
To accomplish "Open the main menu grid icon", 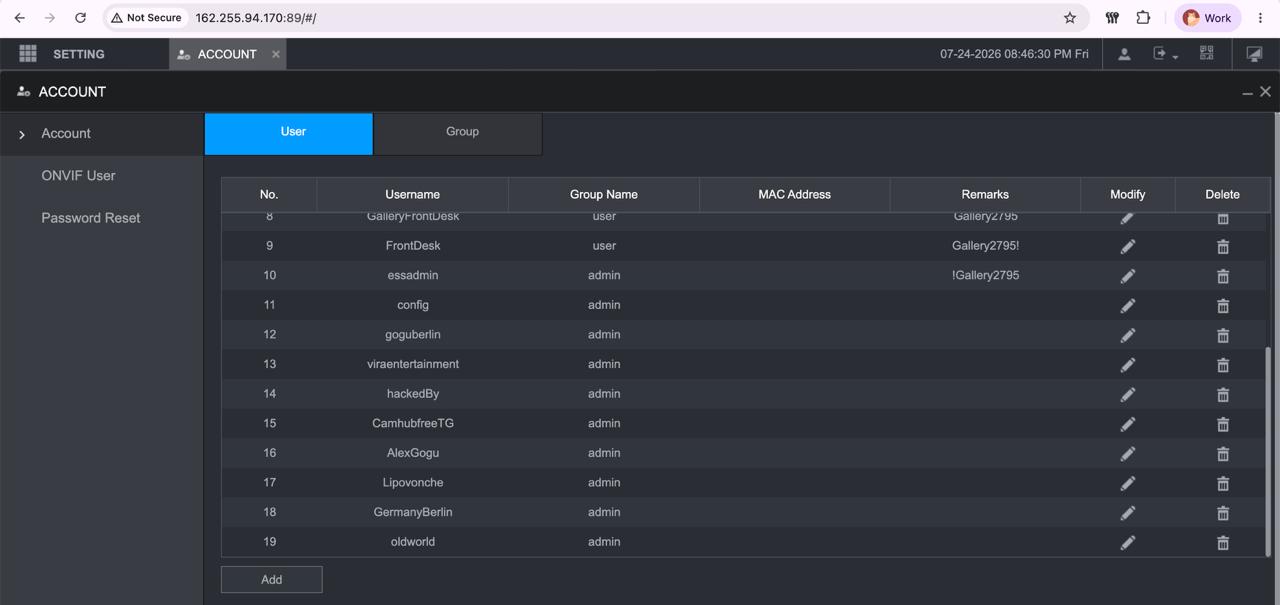I will (x=28, y=54).
